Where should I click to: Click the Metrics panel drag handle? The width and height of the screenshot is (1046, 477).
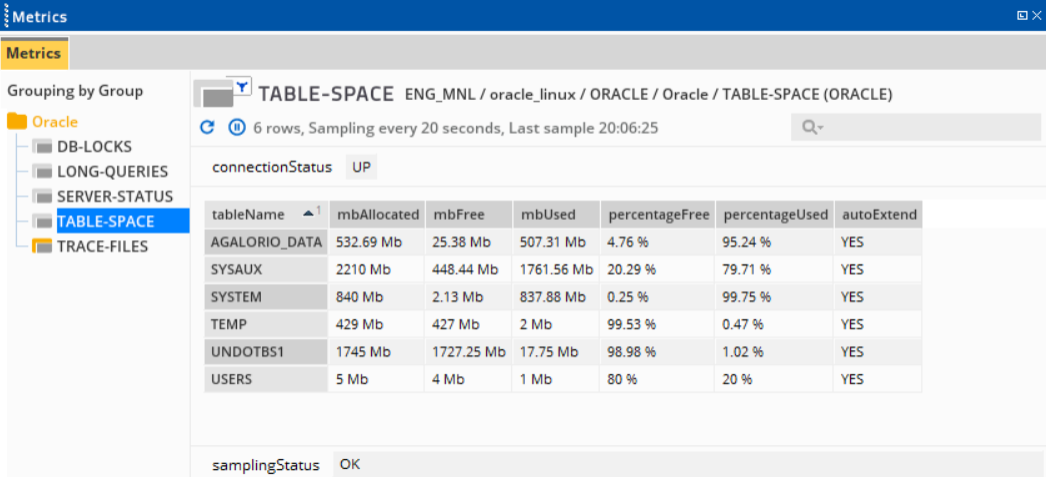click(6, 16)
